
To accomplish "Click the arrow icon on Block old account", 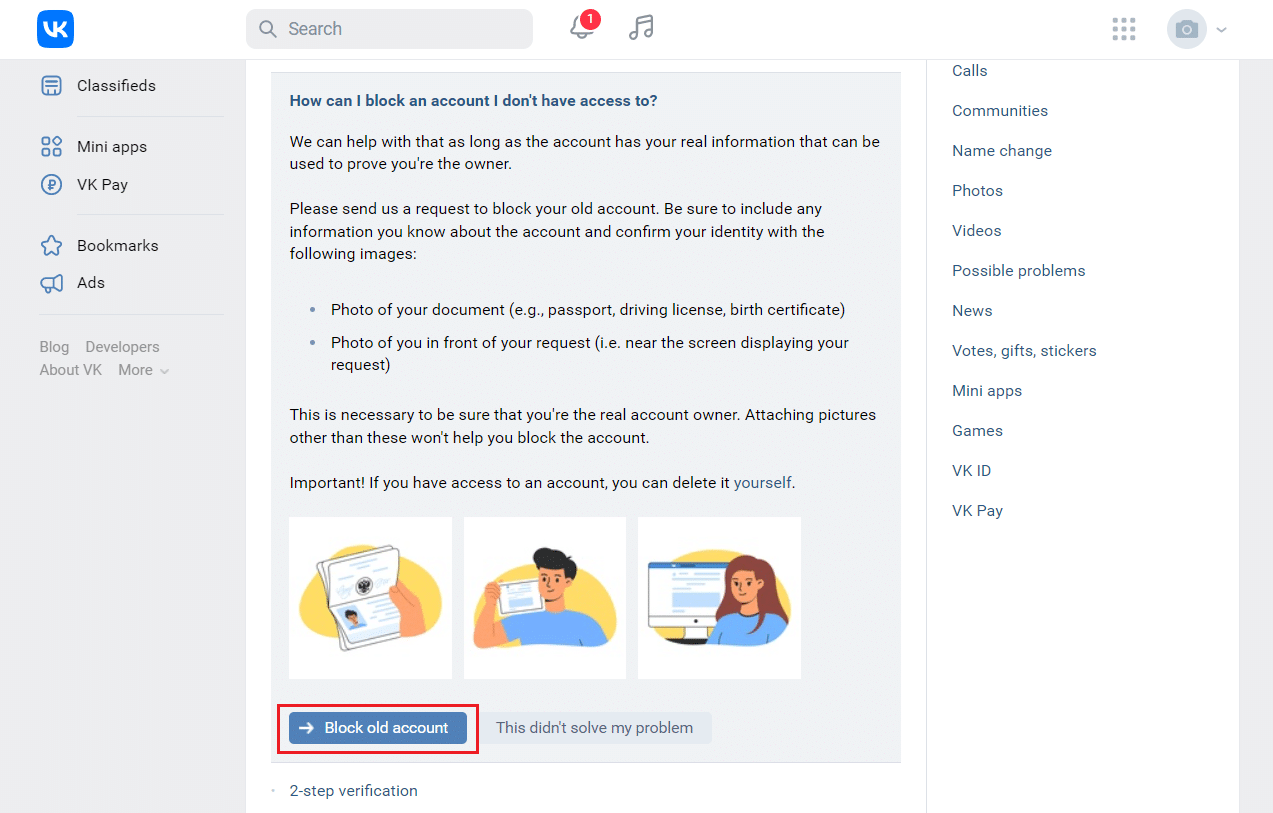I will pyautogui.click(x=307, y=728).
